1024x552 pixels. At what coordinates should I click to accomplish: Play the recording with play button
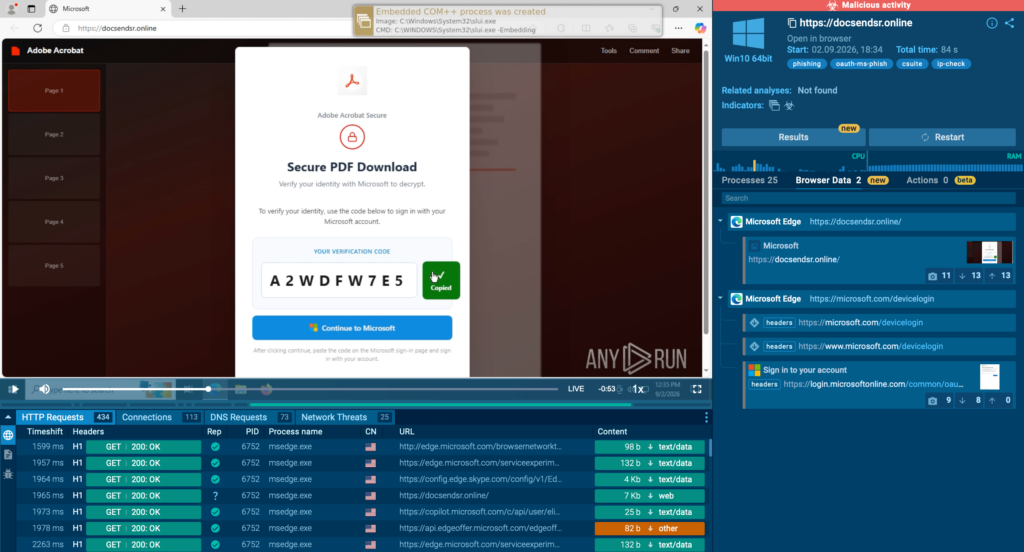point(13,389)
